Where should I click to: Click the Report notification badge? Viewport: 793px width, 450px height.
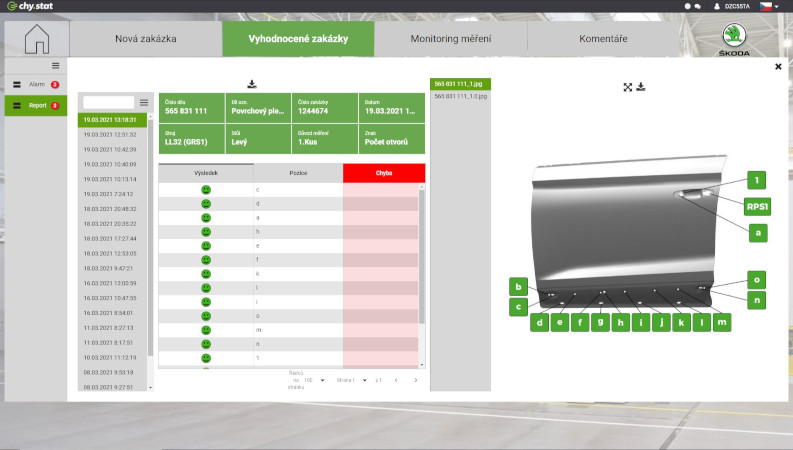point(55,106)
